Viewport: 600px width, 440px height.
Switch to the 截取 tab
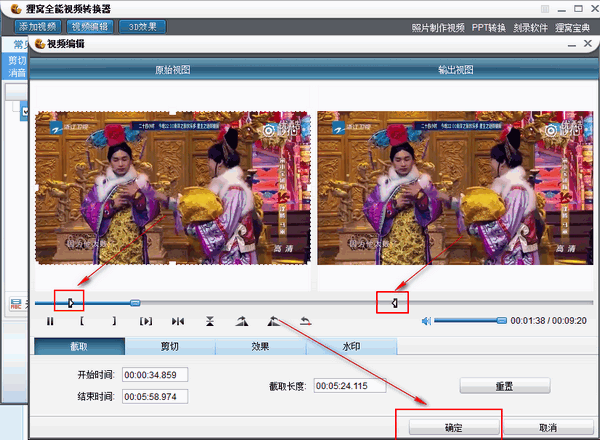pos(80,346)
